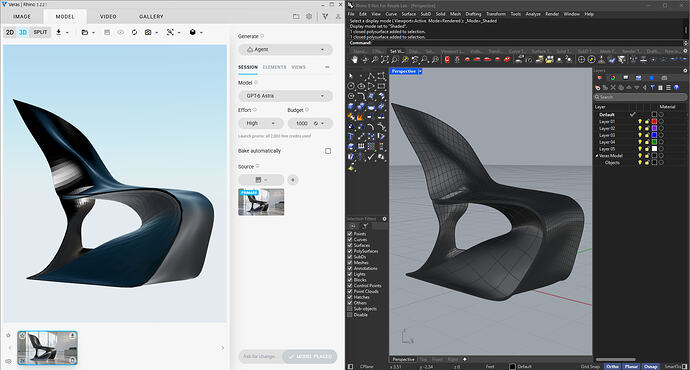Click the Veras V logo icon in header
This screenshot has height=370, width=690.
[325, 16]
